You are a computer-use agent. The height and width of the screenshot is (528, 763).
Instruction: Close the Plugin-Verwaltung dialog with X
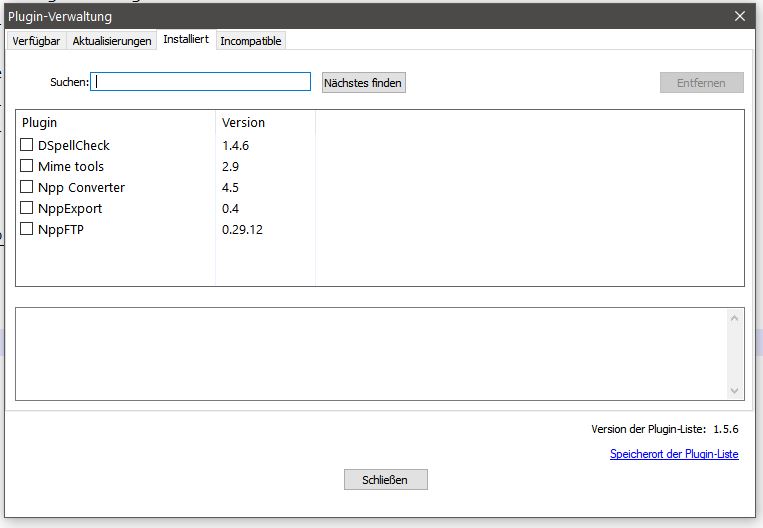click(x=740, y=16)
